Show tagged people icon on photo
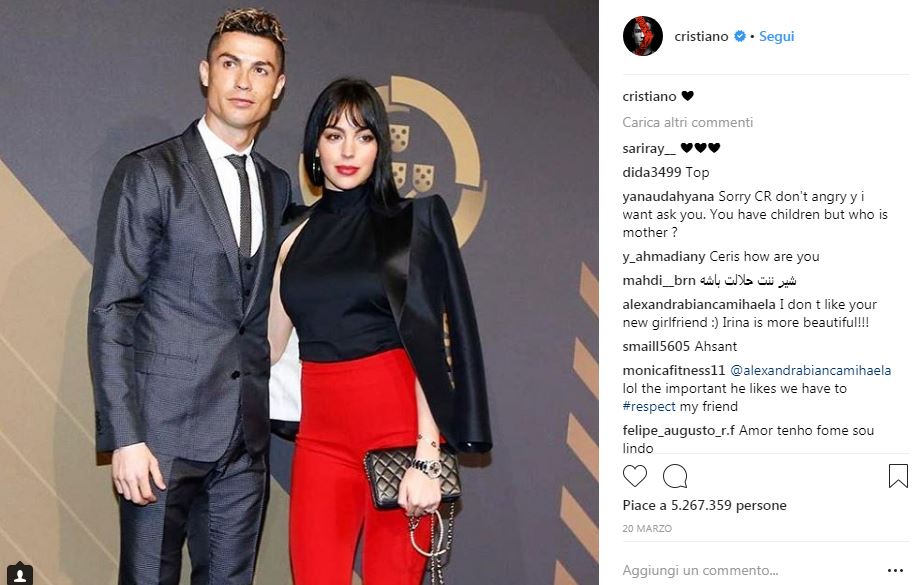The image size is (917, 585). click(20, 574)
